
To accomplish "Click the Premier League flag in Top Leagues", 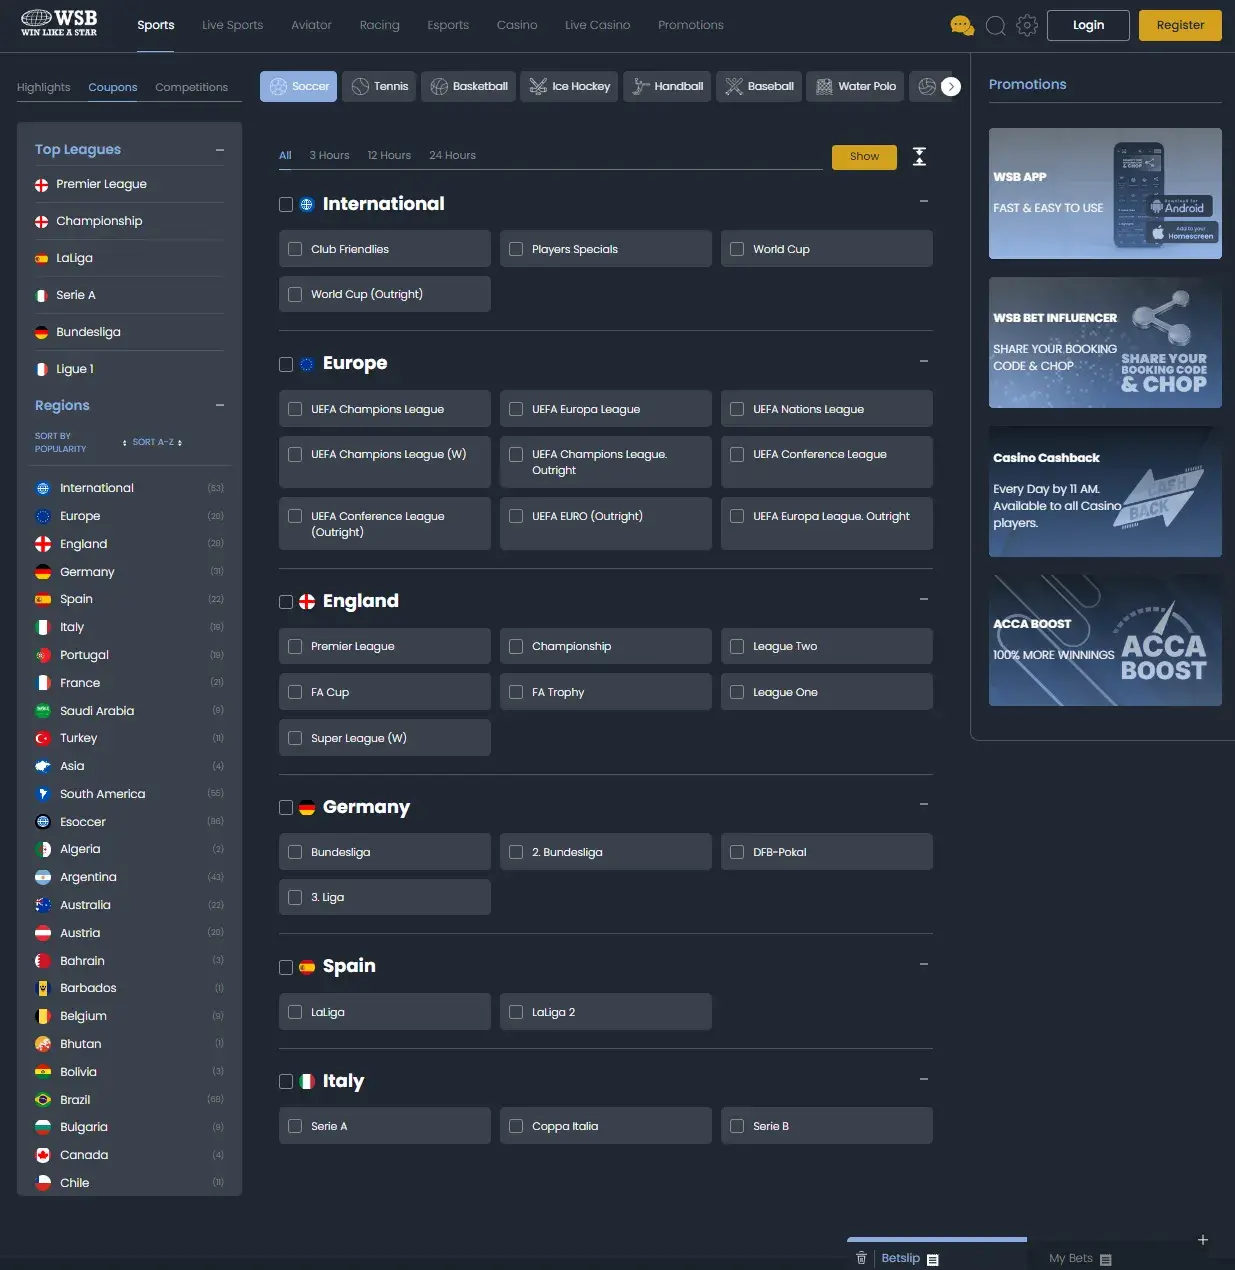I will click(42, 185).
